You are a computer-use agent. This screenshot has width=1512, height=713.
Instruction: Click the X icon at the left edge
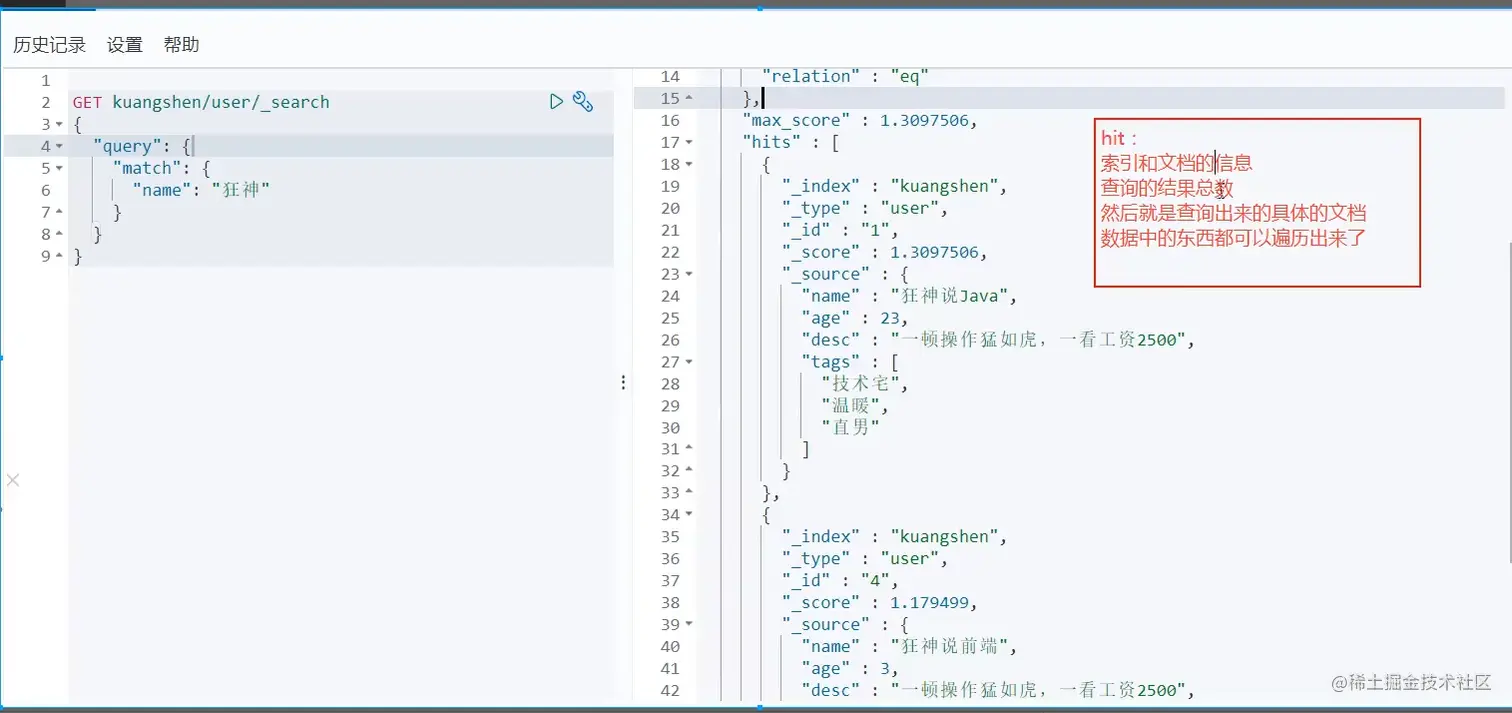[12, 481]
